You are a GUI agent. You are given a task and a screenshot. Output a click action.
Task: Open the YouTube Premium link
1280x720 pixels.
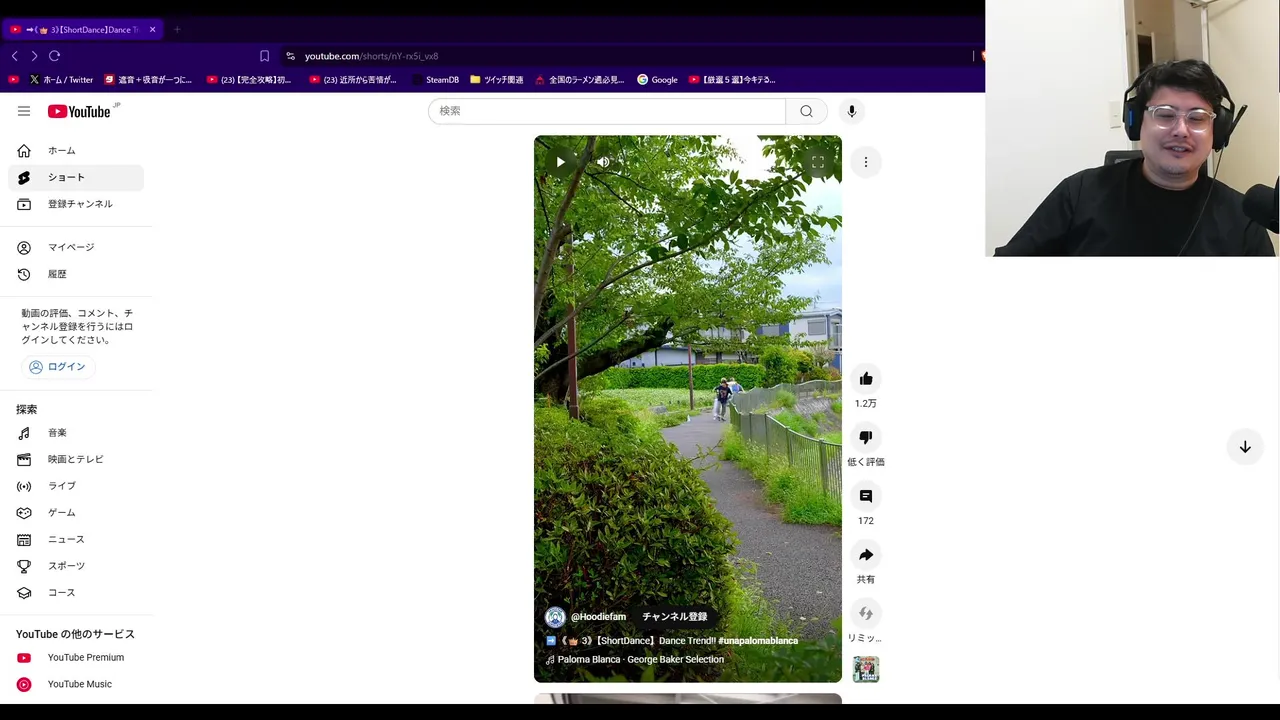point(76,658)
